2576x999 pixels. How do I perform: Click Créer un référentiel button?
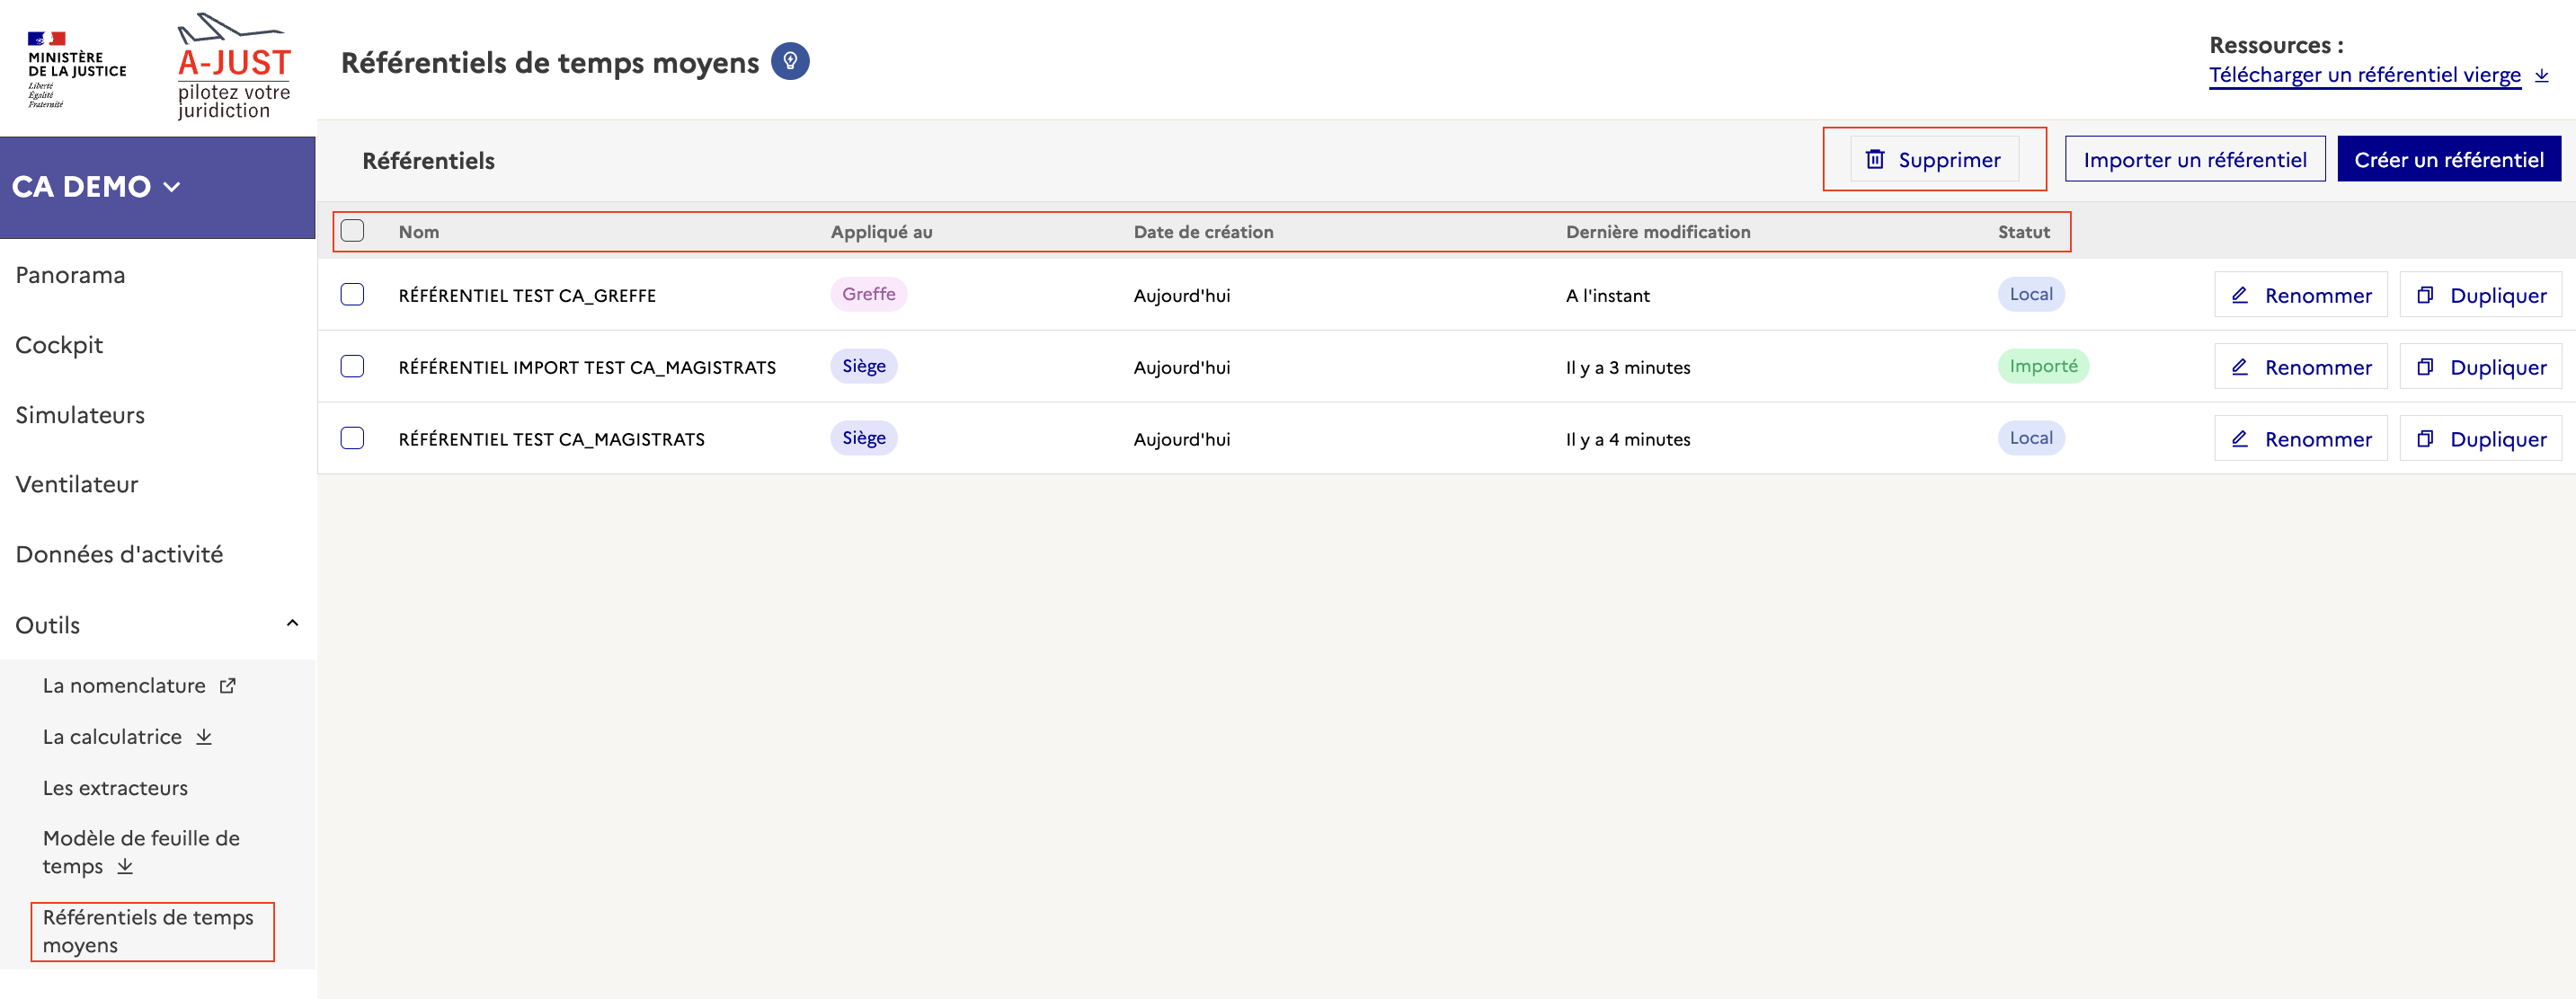2448,160
